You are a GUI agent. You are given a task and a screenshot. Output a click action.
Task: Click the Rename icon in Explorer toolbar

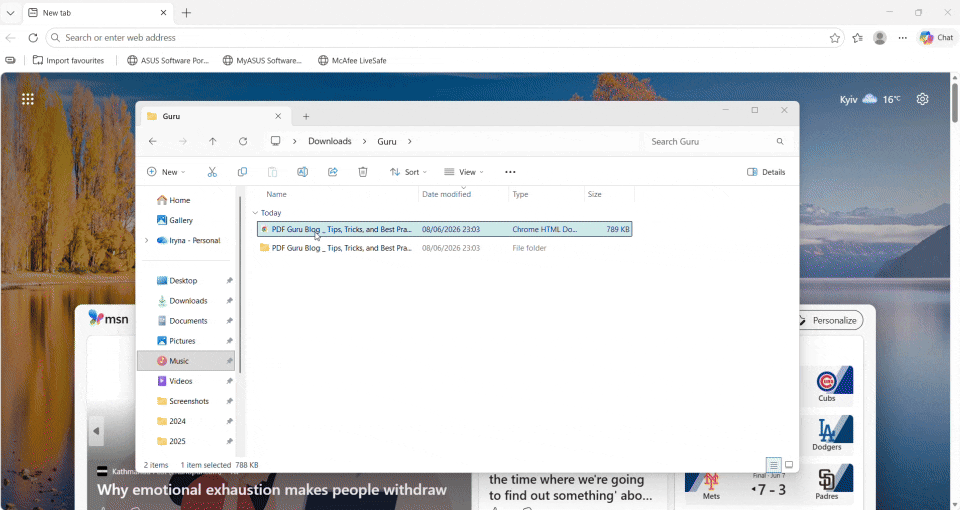pos(302,172)
